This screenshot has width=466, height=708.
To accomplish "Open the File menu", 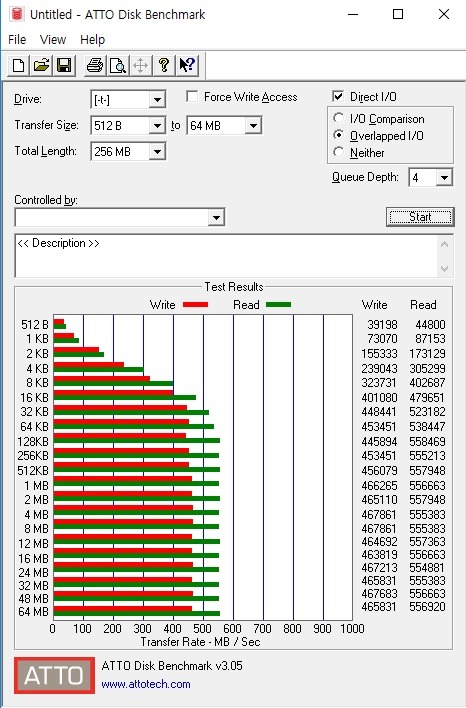I will pos(17,40).
